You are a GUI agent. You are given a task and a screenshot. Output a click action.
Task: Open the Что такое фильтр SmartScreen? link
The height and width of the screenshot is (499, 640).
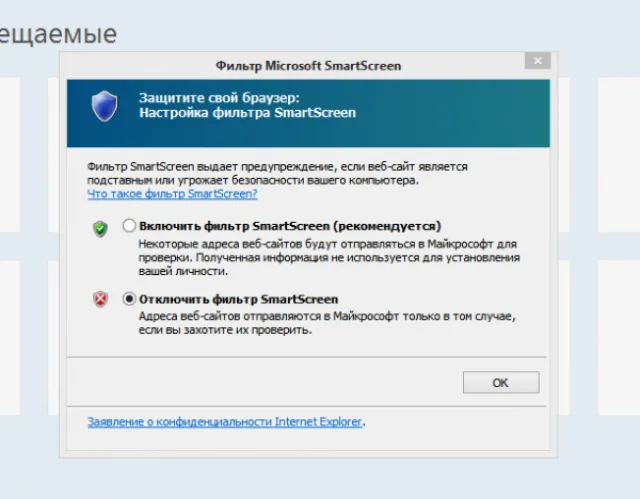coord(172,194)
